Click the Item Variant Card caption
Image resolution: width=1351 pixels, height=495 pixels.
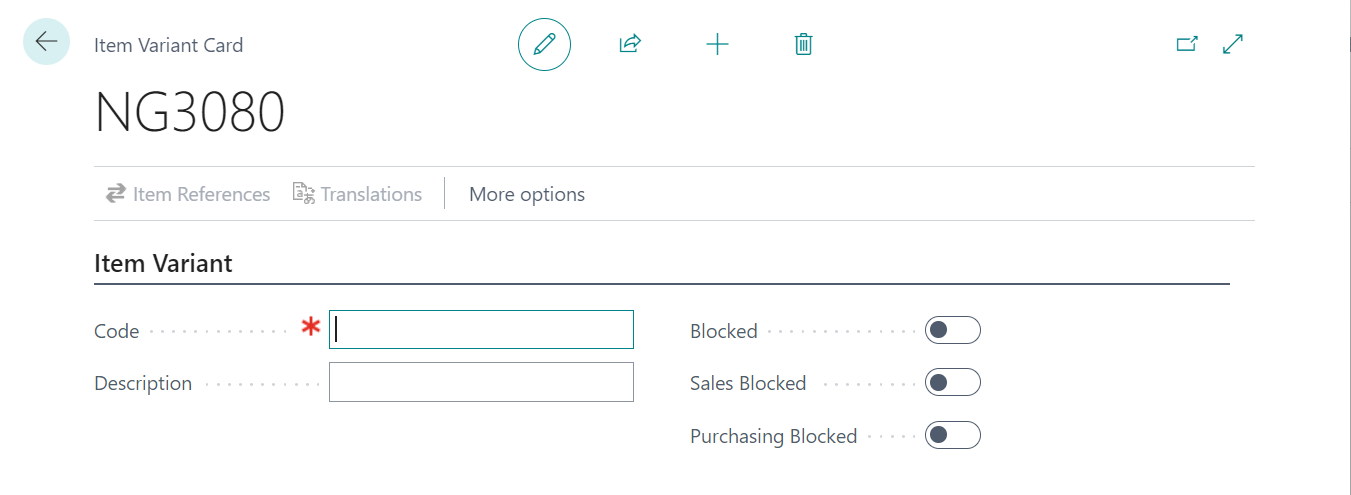[168, 45]
